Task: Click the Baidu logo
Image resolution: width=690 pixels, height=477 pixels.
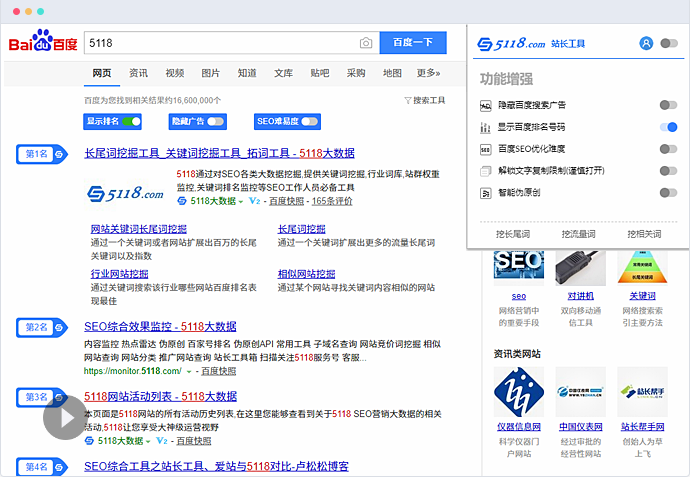Action: click(43, 41)
